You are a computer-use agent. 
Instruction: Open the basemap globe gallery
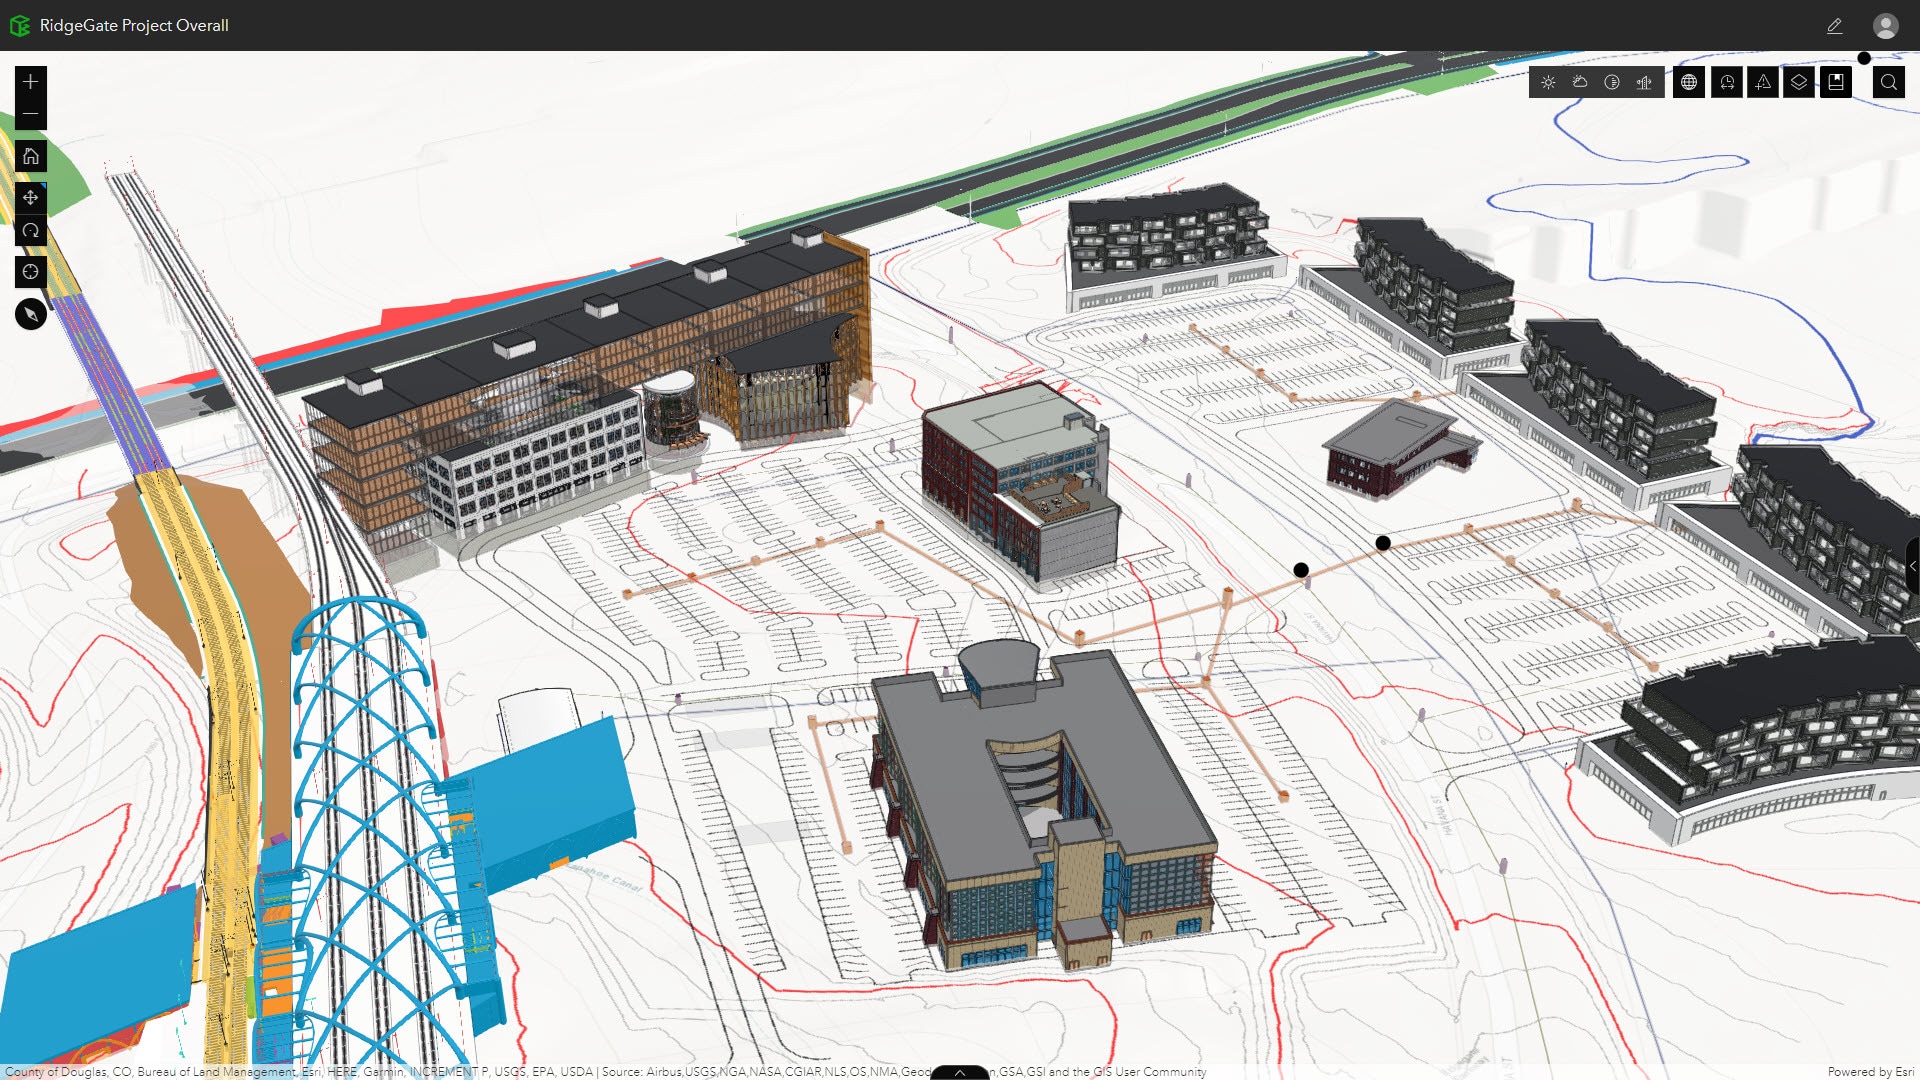[1689, 82]
